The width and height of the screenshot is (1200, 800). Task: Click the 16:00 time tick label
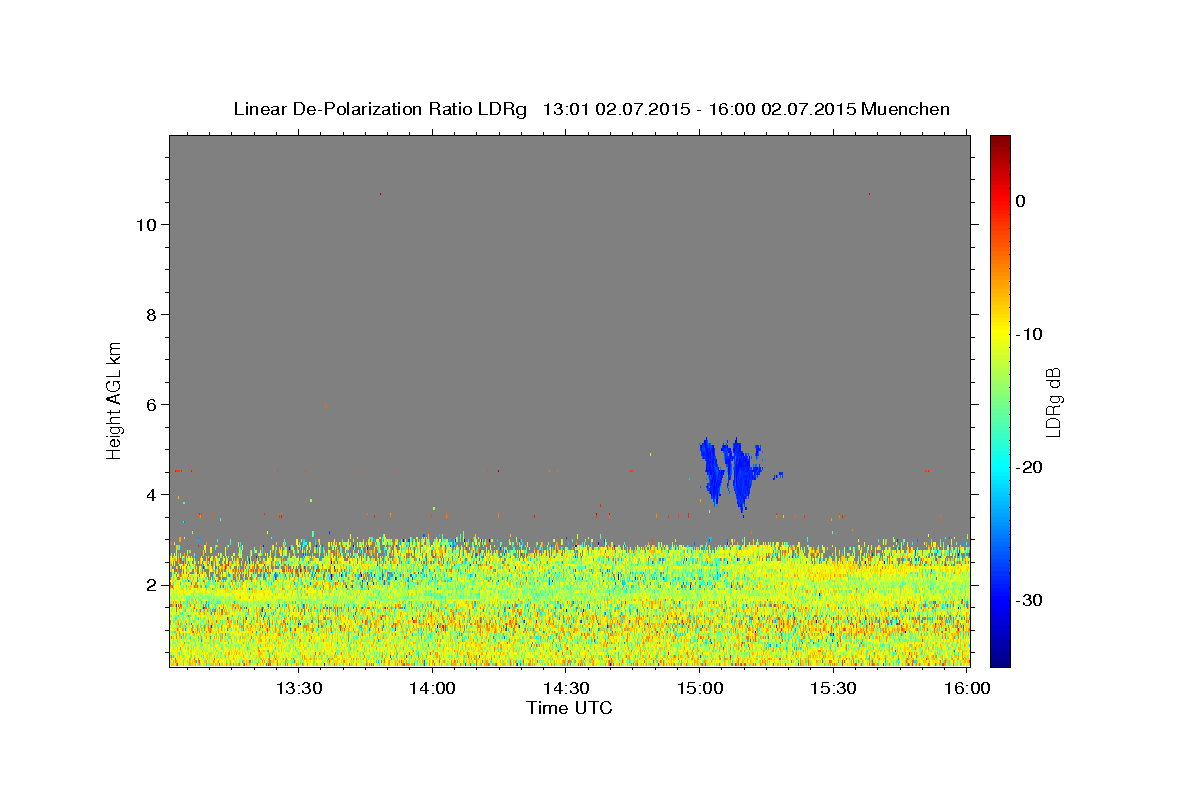967,688
